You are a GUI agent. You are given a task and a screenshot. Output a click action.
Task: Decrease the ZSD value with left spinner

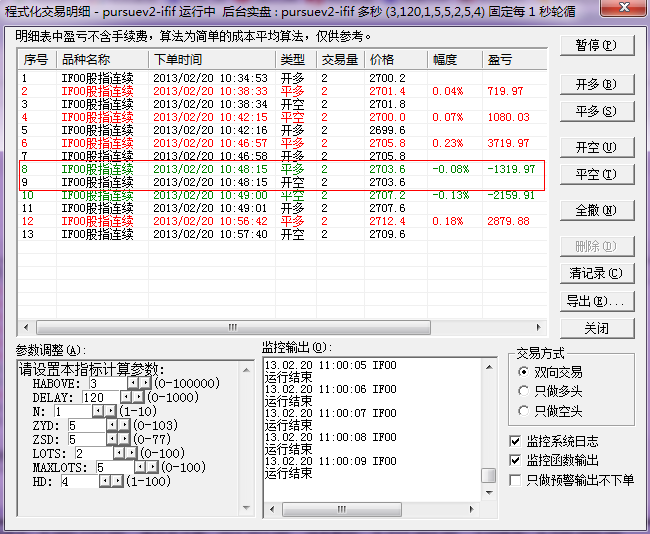[112, 439]
